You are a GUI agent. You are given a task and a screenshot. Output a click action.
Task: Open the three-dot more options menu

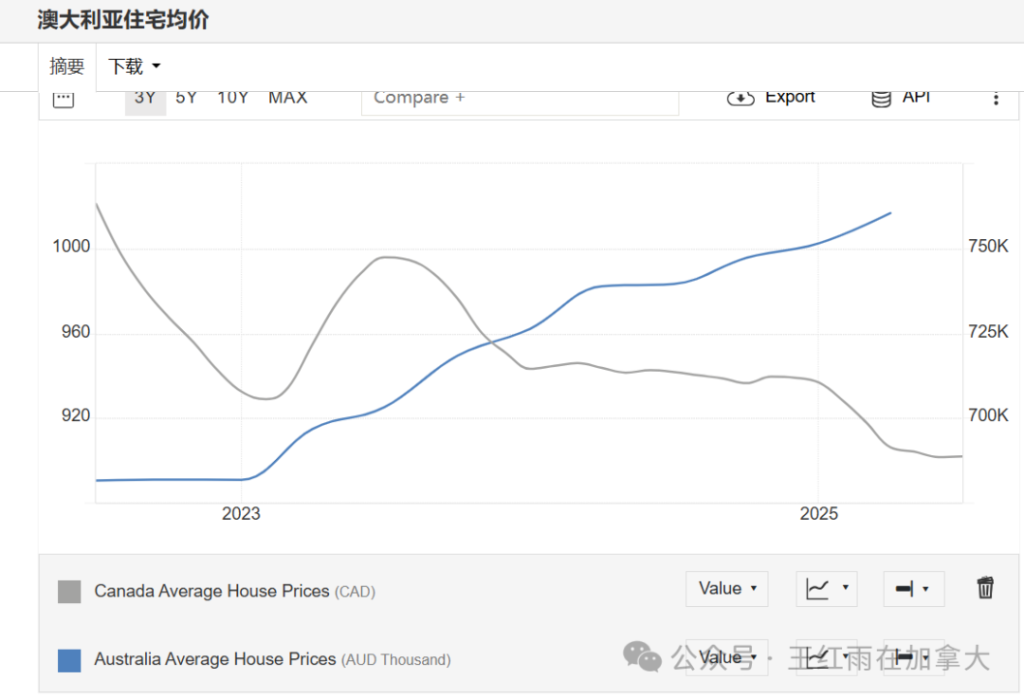point(995,98)
